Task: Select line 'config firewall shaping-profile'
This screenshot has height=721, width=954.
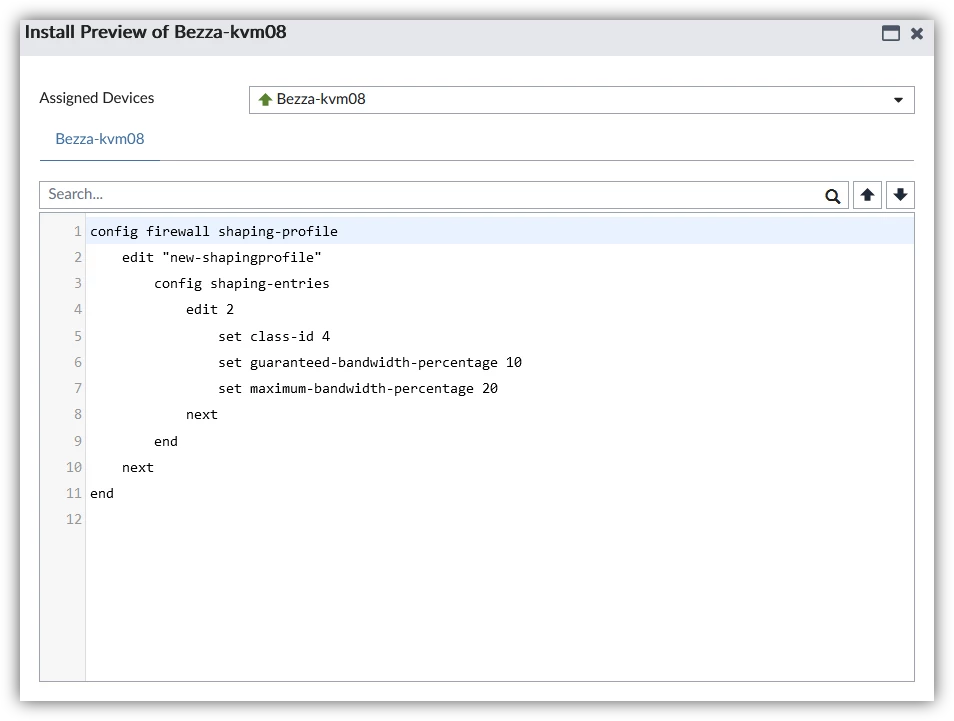Action: tap(214, 231)
